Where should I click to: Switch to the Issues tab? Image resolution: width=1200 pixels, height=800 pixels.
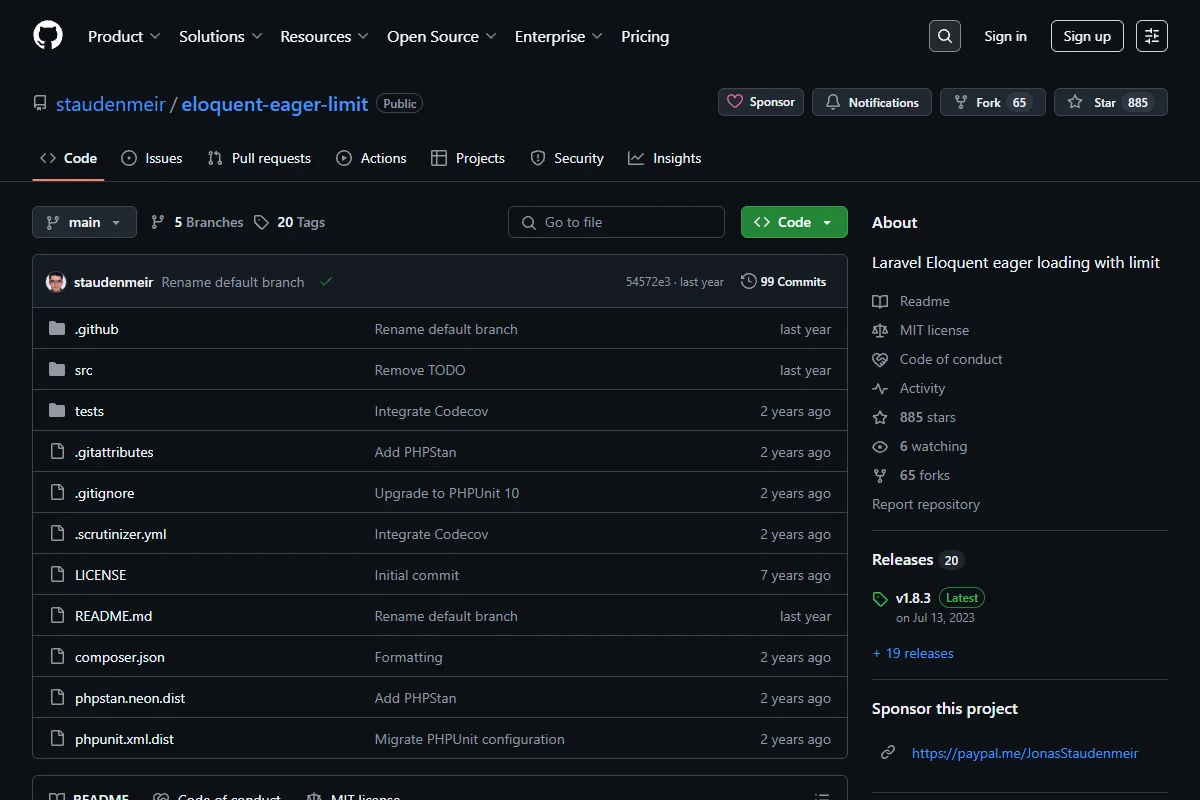[152, 158]
